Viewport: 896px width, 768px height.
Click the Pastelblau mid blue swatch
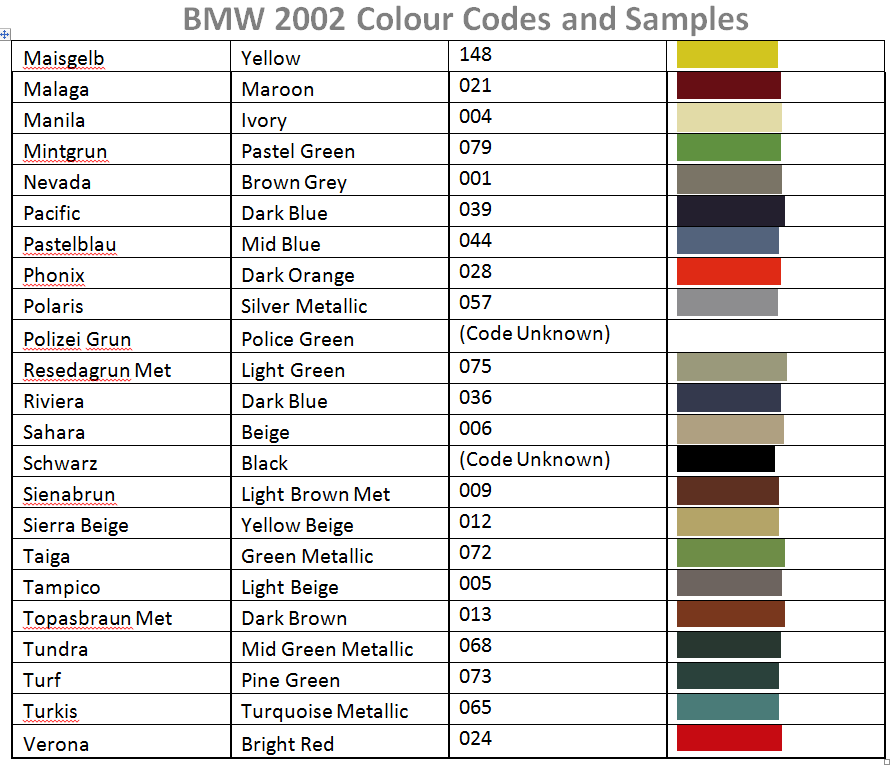(x=727, y=240)
